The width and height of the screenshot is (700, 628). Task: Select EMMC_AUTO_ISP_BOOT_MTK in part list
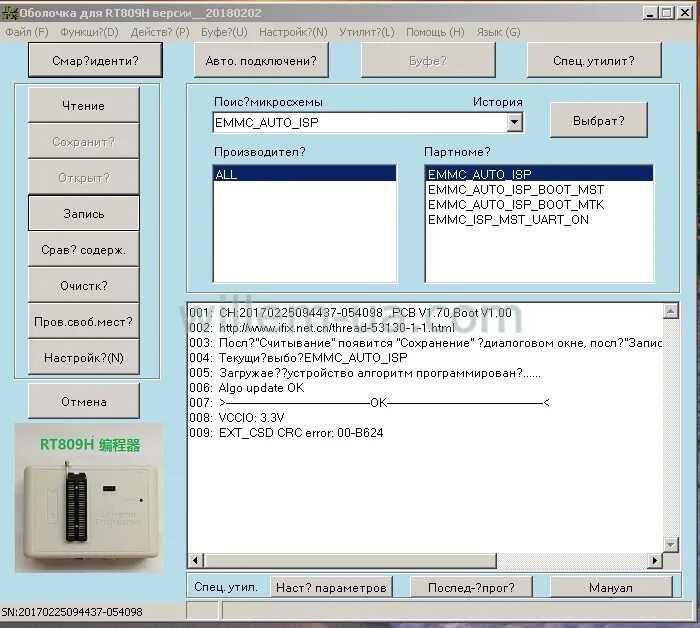click(x=516, y=204)
